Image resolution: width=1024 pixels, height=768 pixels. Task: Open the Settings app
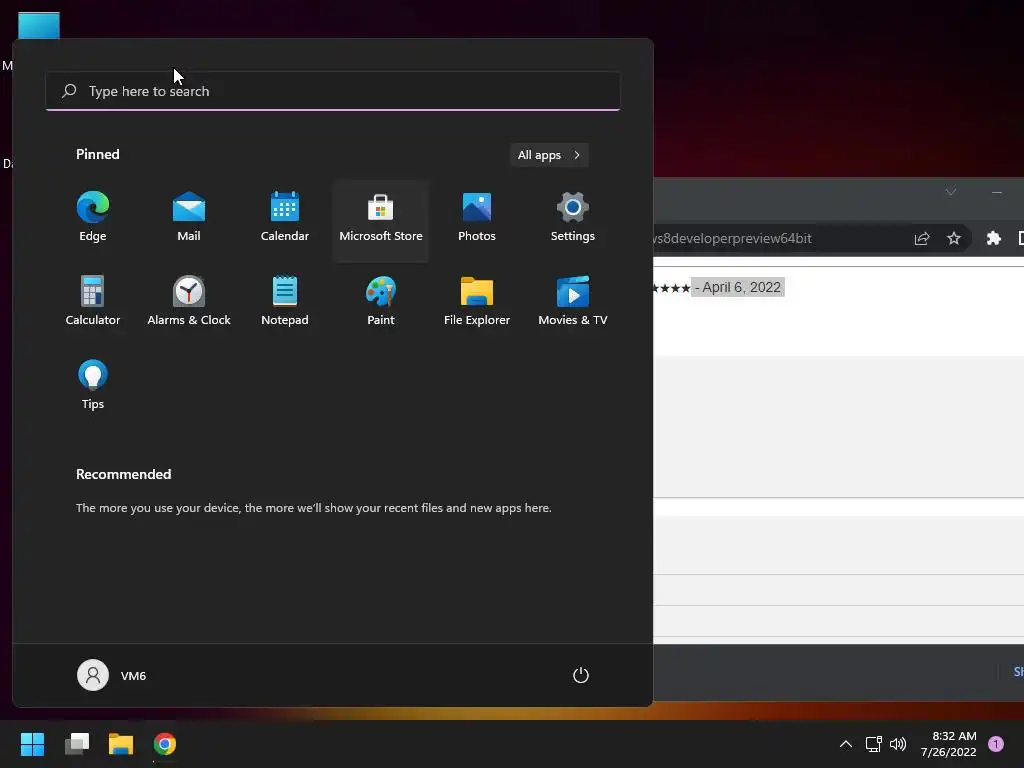(573, 218)
